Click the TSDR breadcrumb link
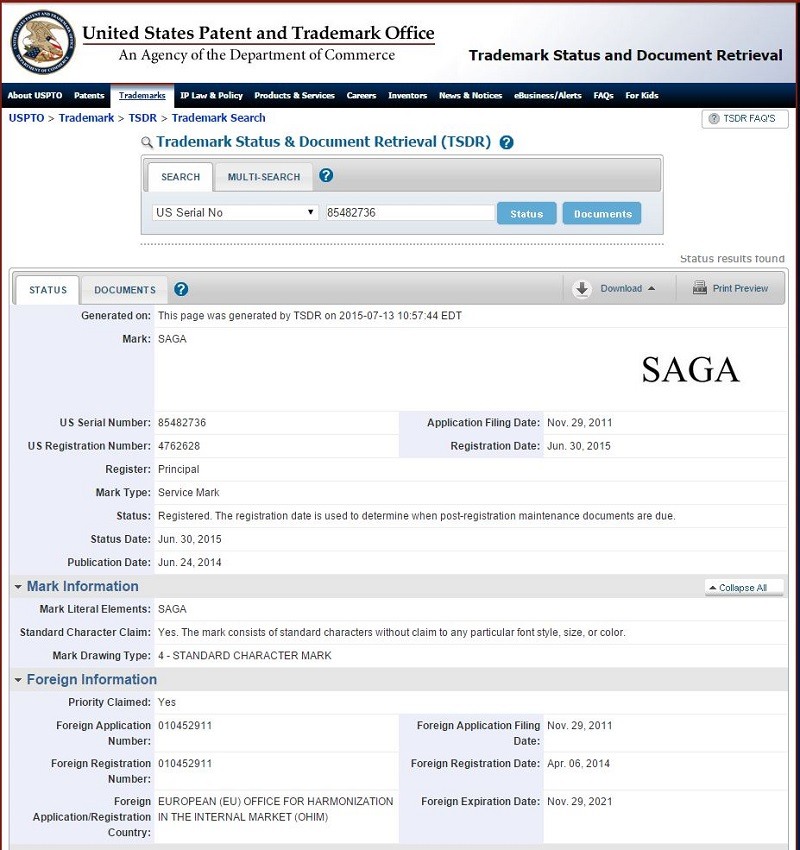Screen dimensions: 800x850 143,118
